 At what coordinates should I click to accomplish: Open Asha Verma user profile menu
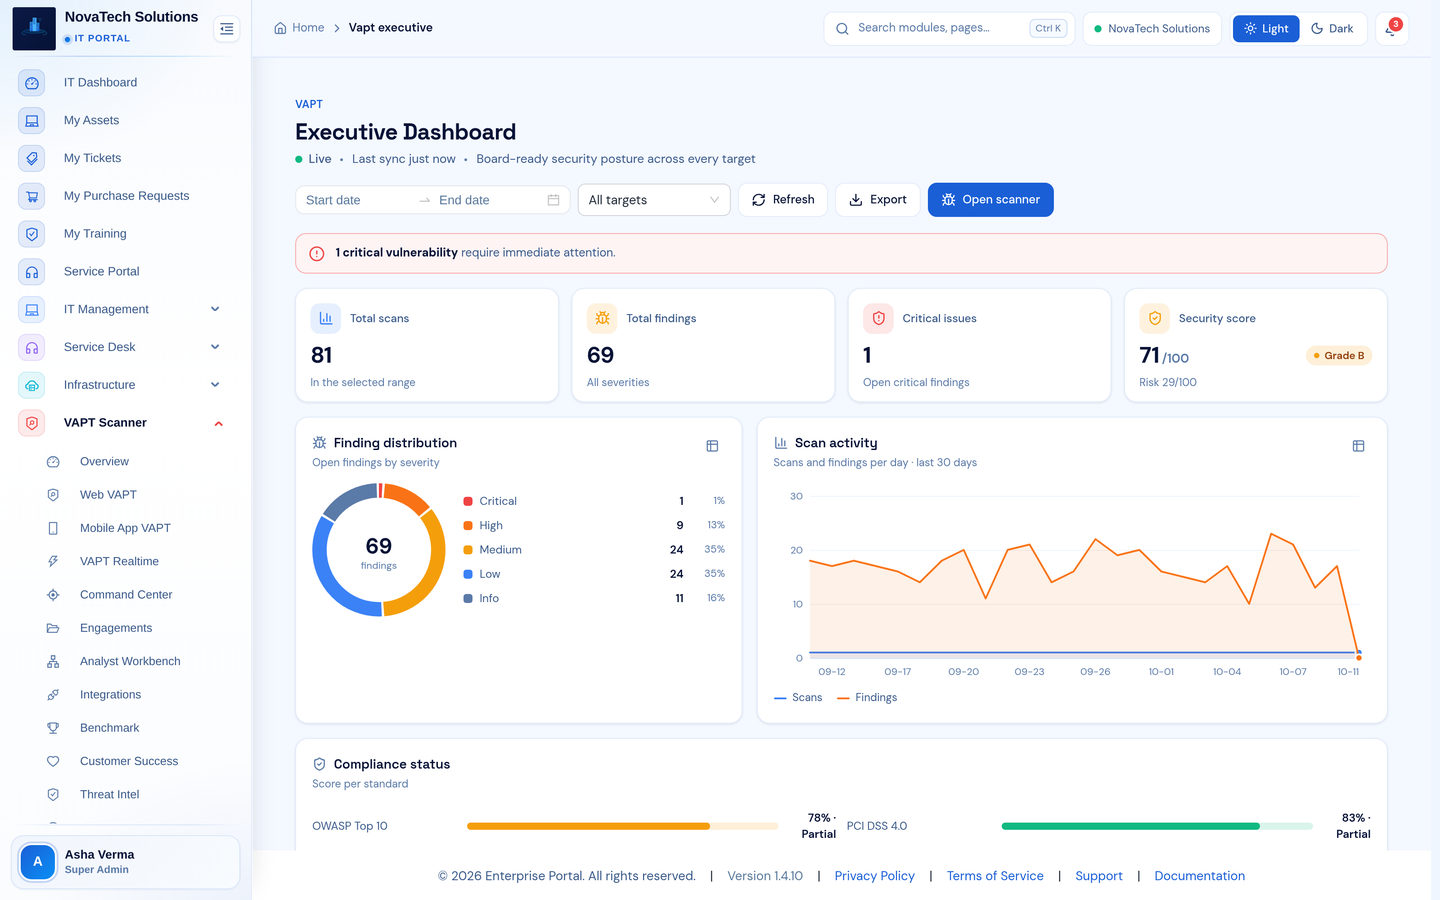click(x=125, y=862)
